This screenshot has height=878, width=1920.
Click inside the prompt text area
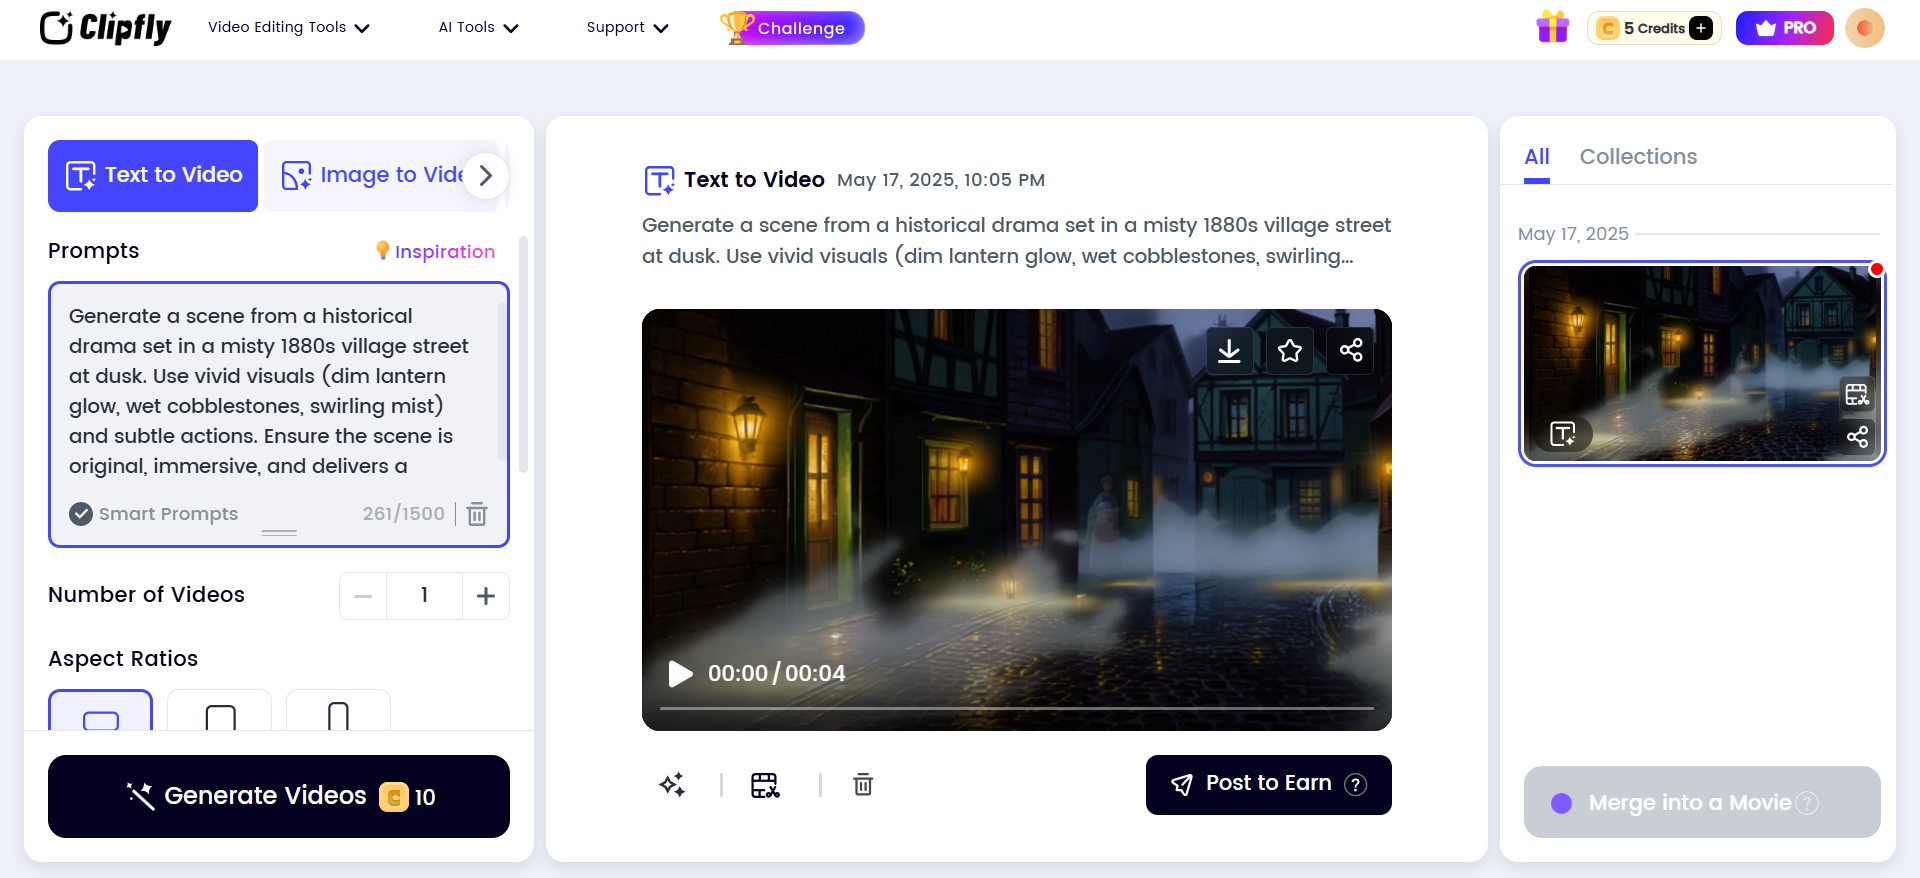click(x=279, y=391)
